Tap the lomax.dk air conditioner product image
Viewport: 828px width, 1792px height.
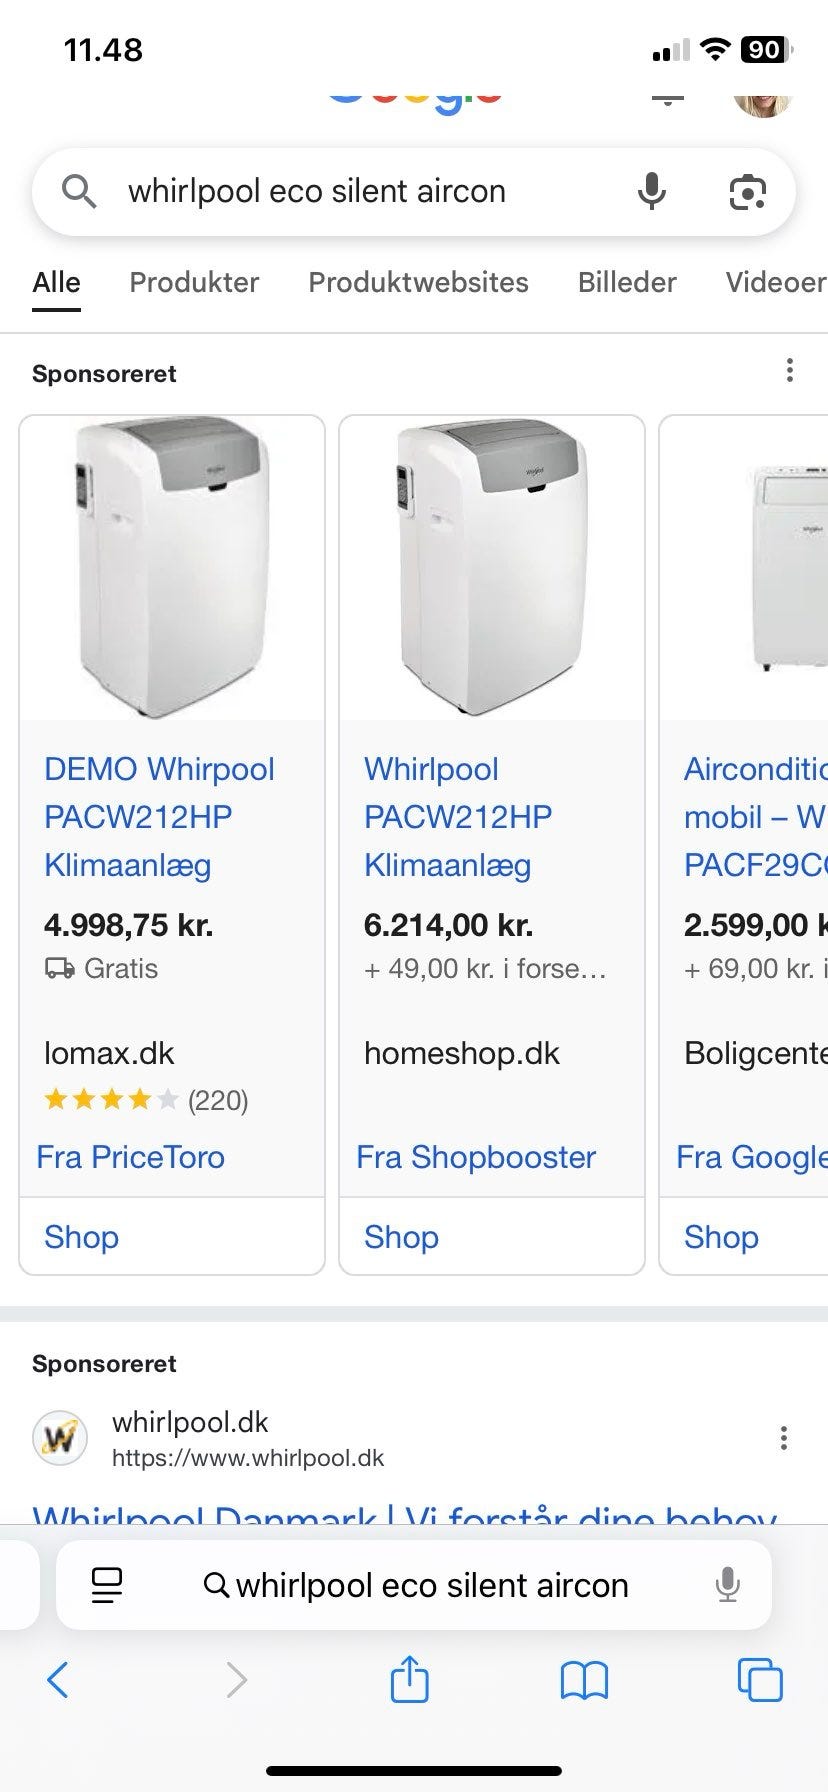click(172, 567)
